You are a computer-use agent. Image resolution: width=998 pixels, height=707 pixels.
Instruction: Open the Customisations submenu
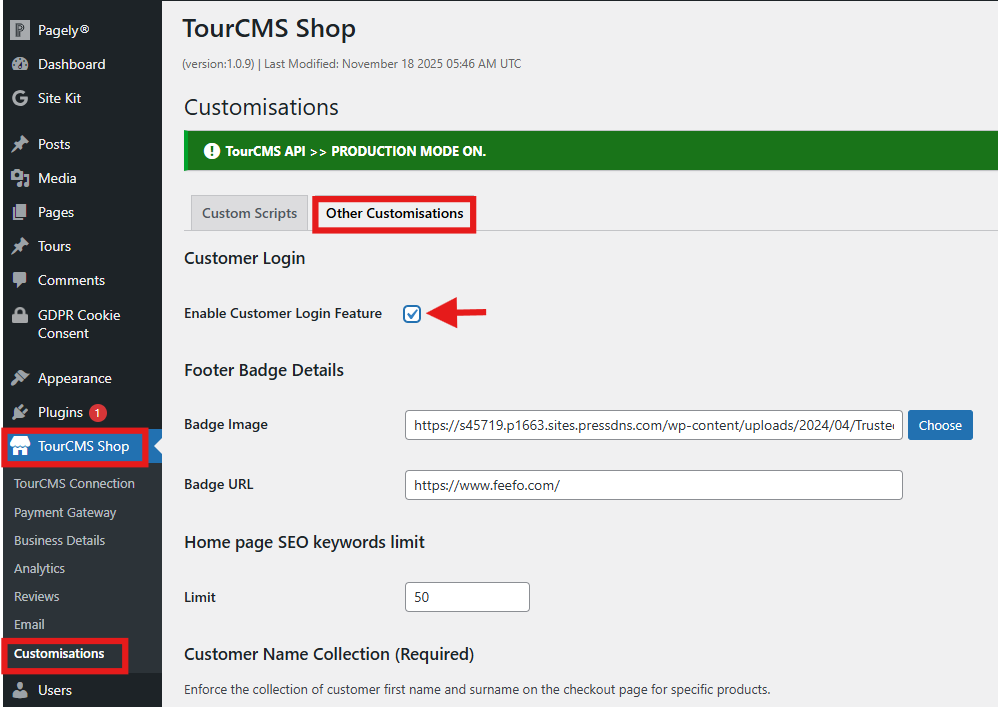(x=59, y=654)
